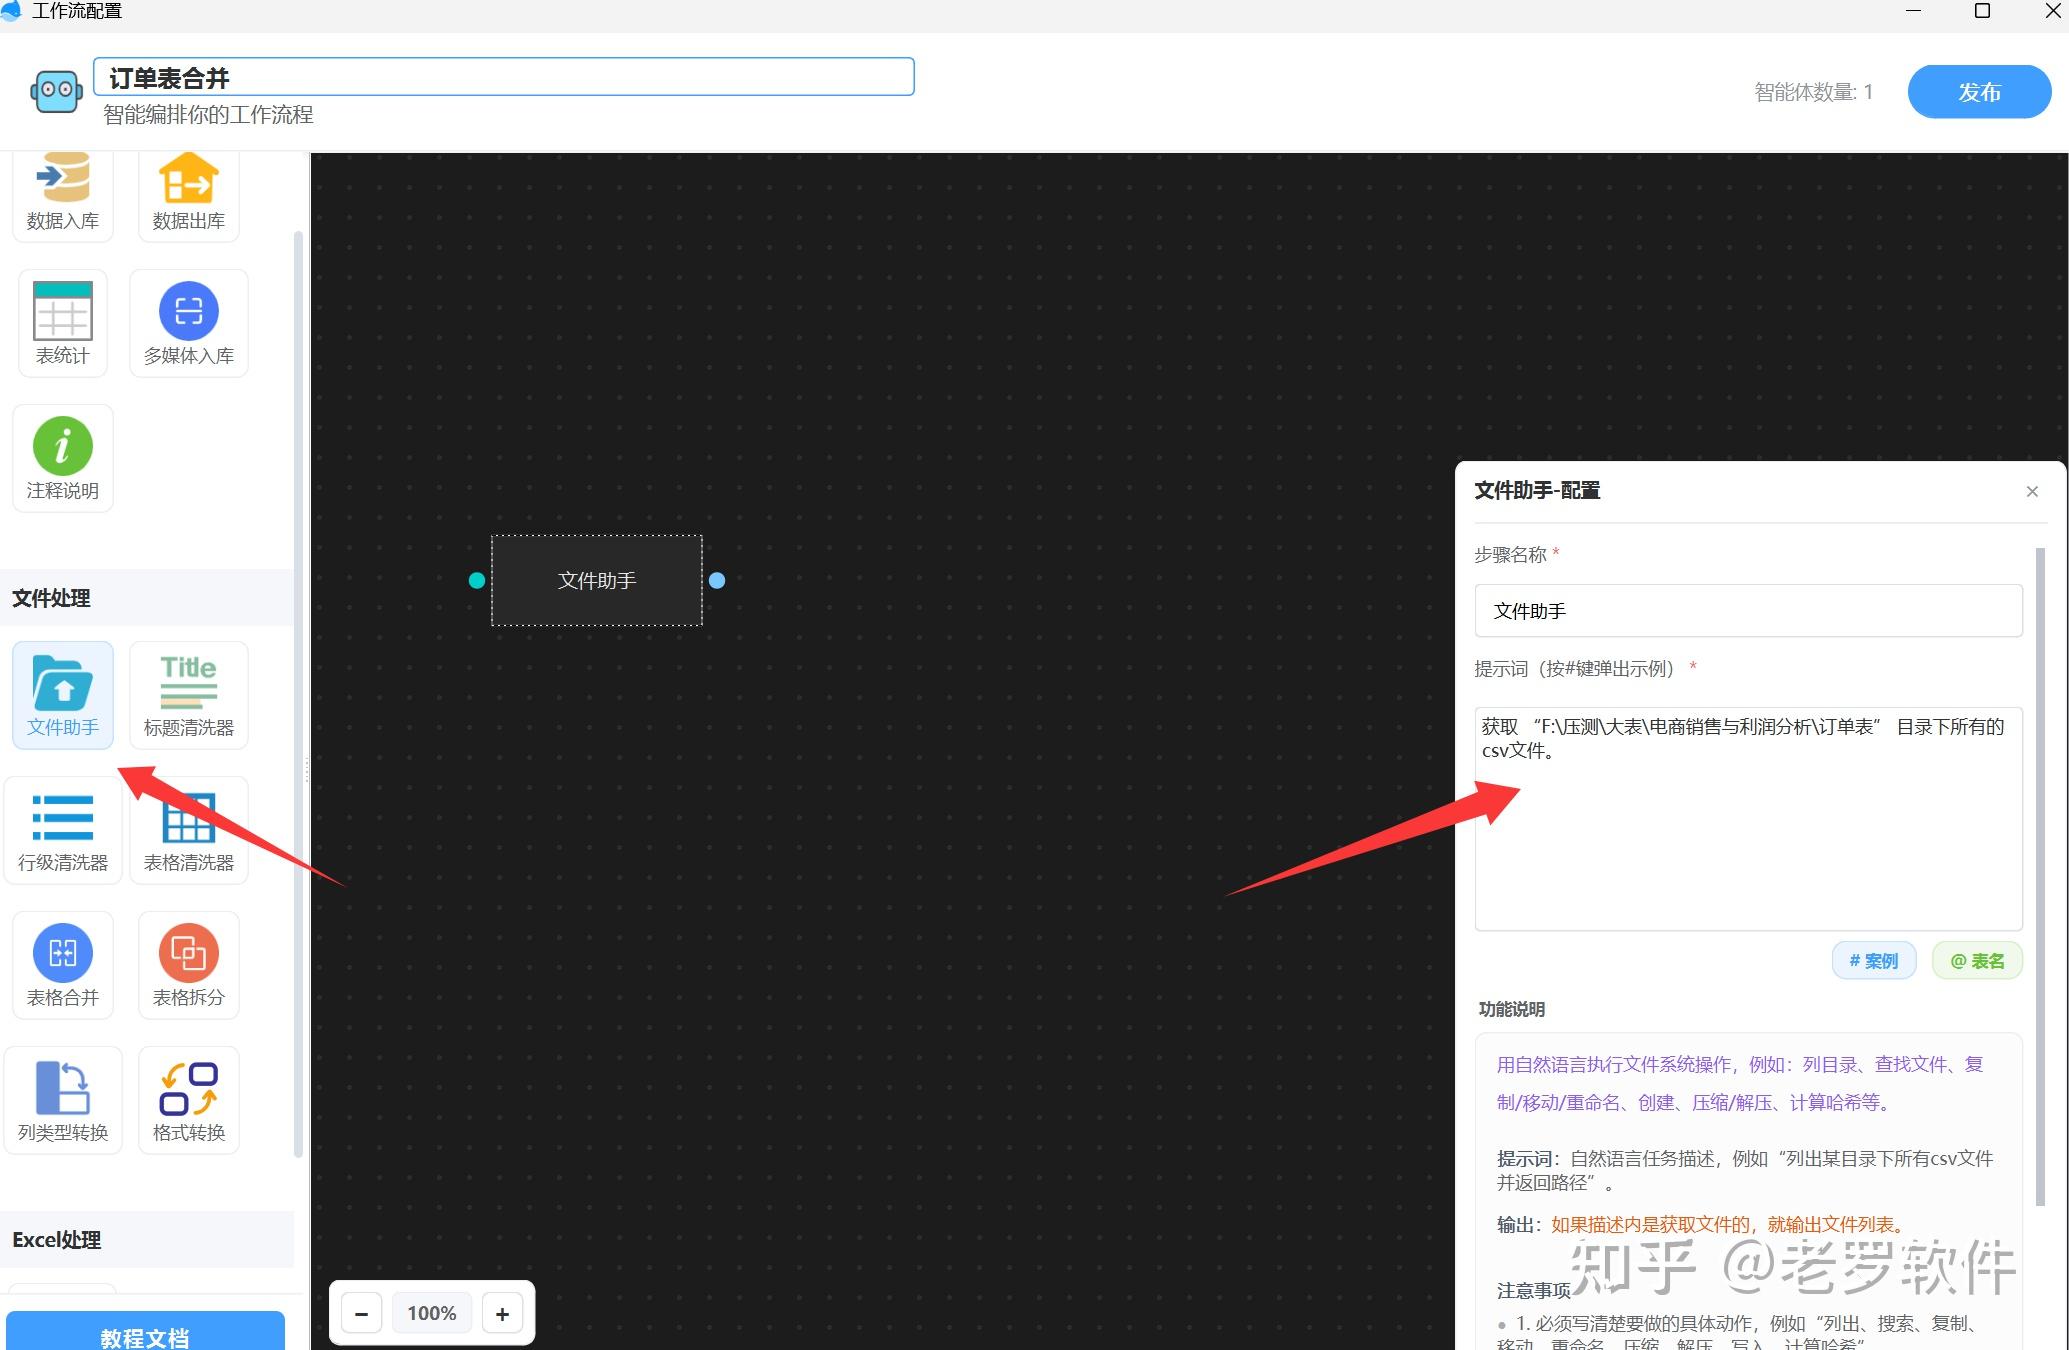The width and height of the screenshot is (2069, 1350).
Task: Click the 步骤名称 input field
Action: [x=1747, y=610]
